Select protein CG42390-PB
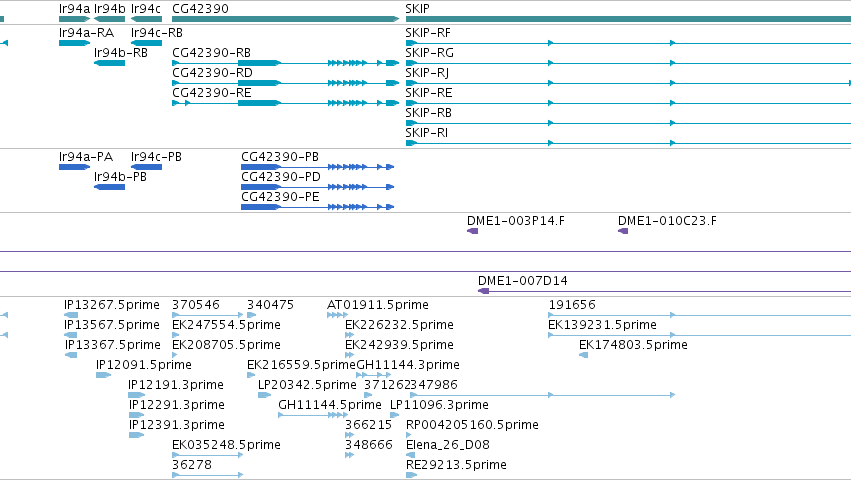 tap(317, 167)
